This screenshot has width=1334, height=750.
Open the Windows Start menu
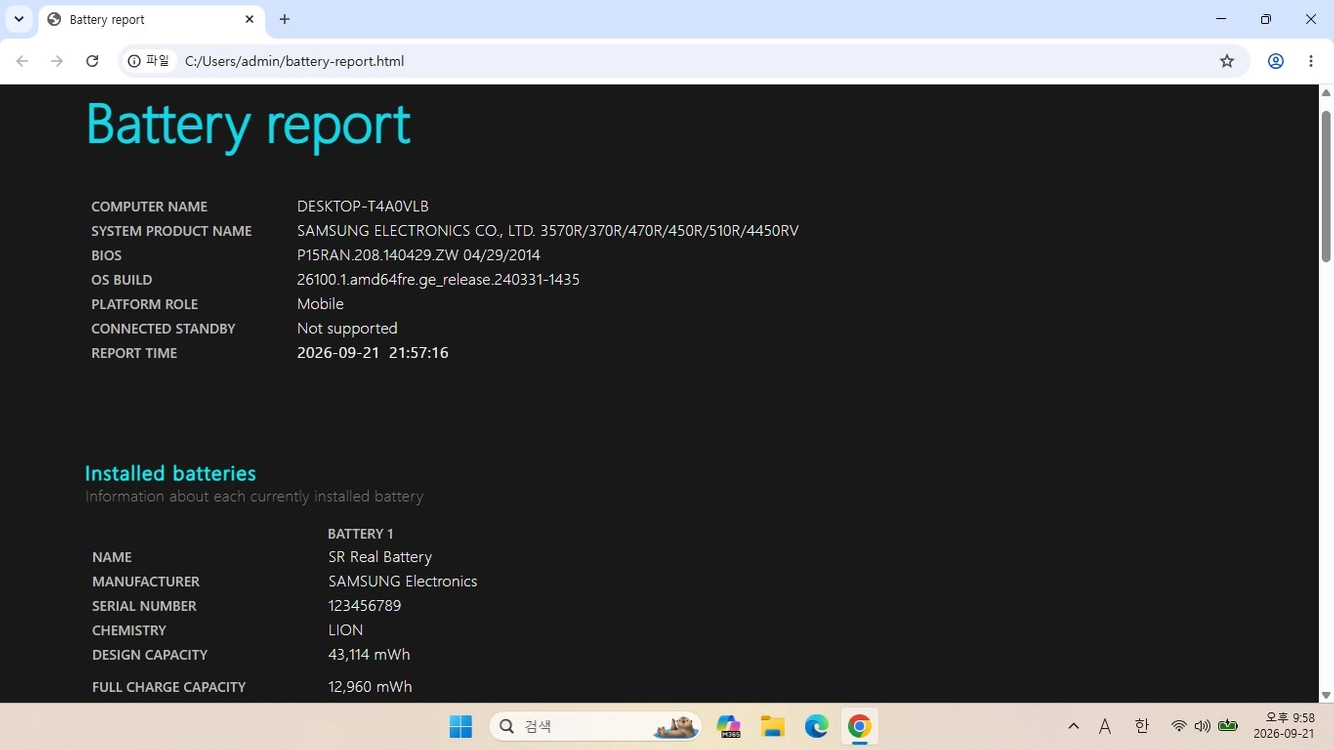pos(461,727)
